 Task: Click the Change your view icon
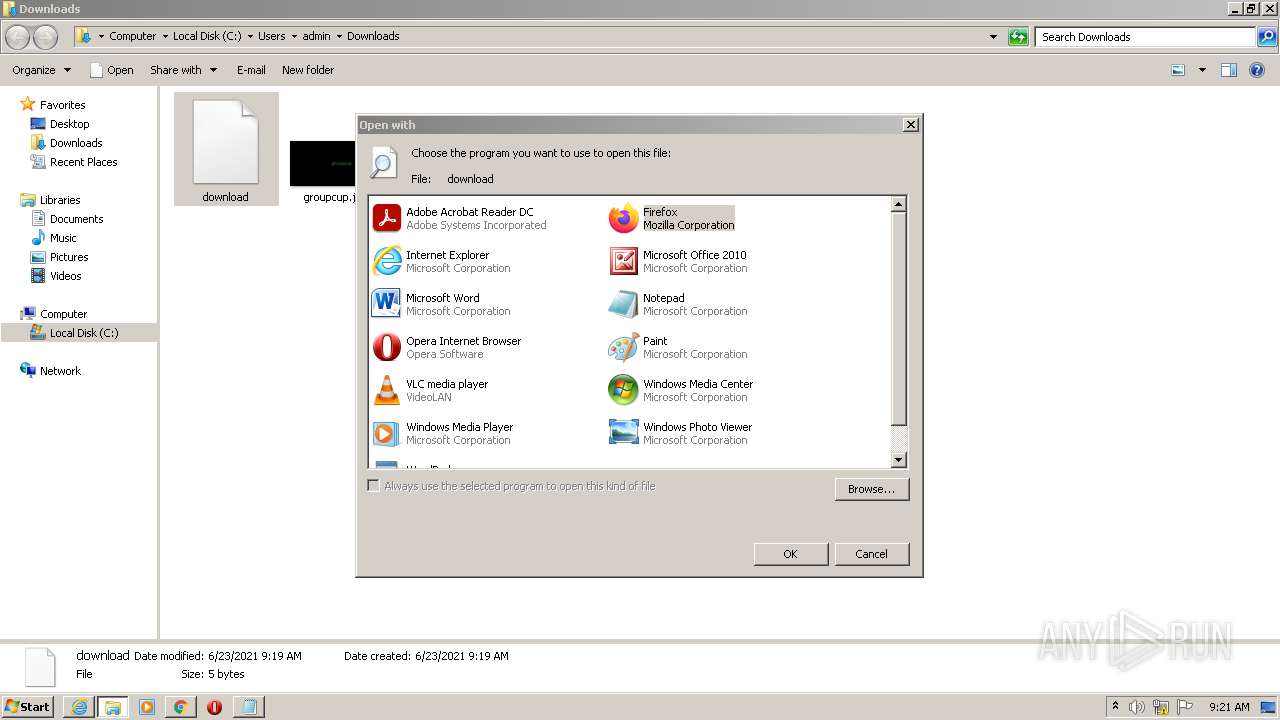click(x=1178, y=70)
